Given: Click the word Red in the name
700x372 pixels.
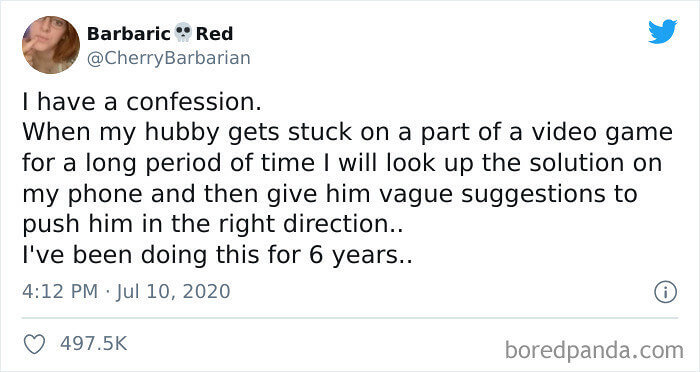Looking at the screenshot, I should tap(214, 33).
